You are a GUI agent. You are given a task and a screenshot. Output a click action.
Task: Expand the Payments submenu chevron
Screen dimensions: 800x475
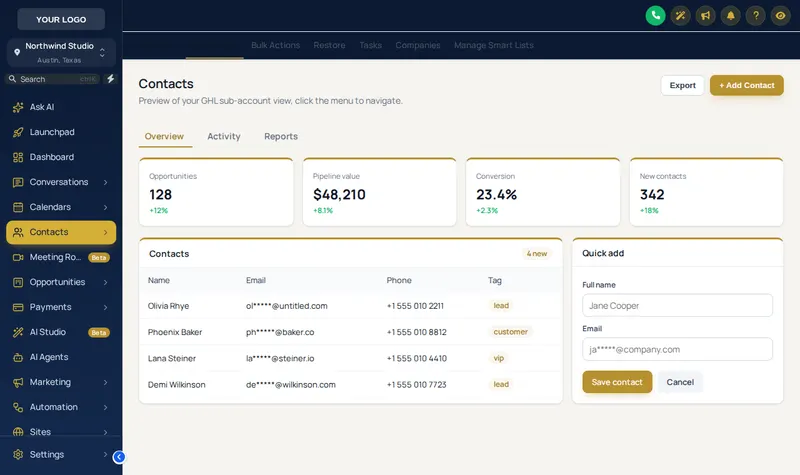point(106,307)
